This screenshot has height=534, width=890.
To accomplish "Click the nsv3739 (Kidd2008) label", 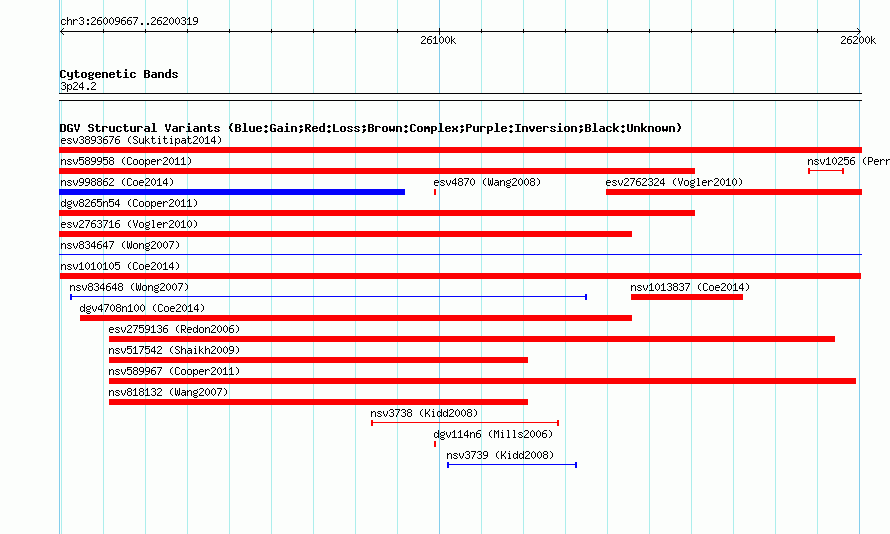I will click(500, 455).
